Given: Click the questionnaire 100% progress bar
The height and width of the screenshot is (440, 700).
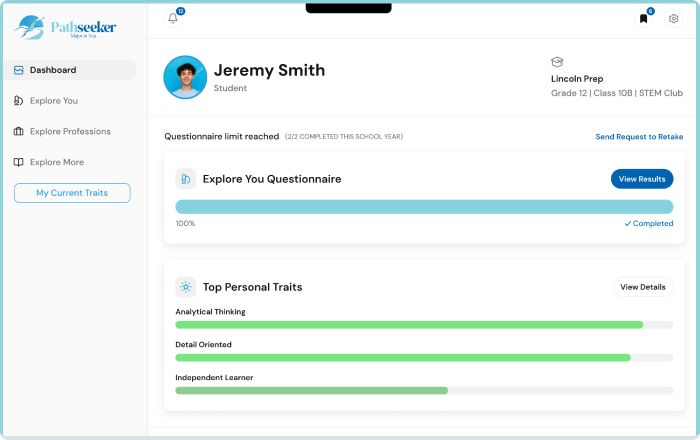Looking at the screenshot, I should click(424, 207).
